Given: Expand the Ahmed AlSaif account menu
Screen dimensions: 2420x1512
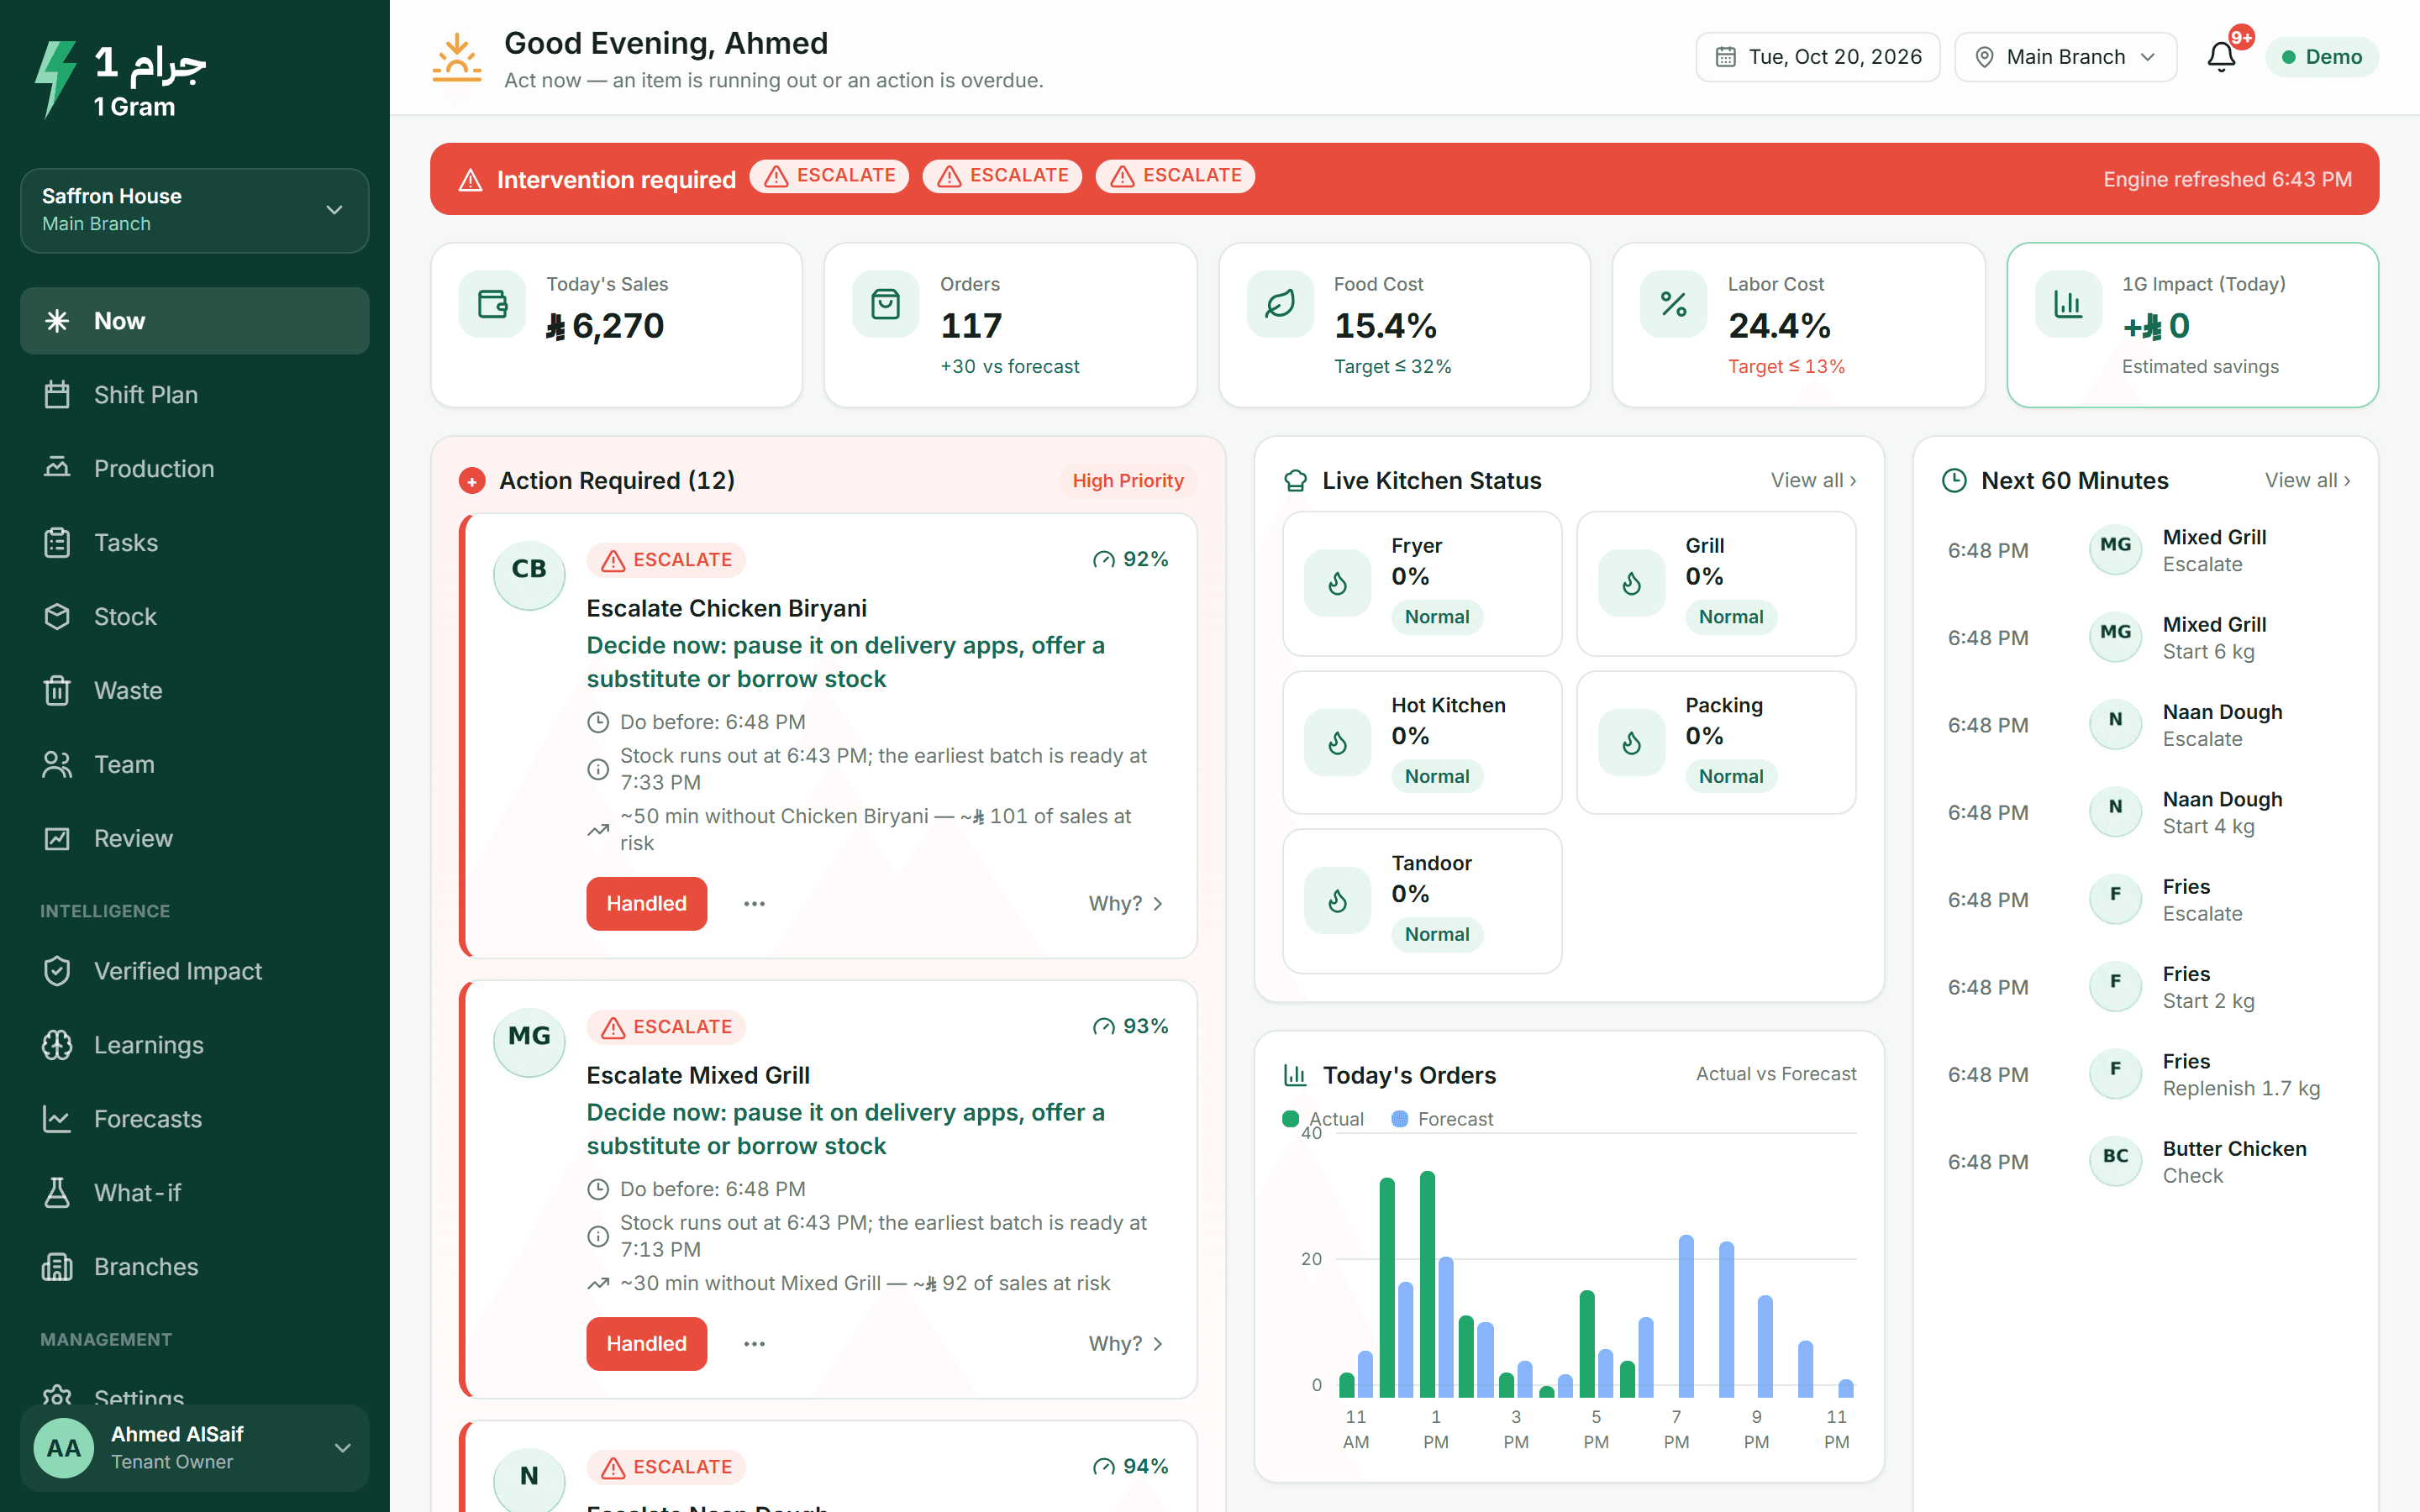Looking at the screenshot, I should (195, 1447).
